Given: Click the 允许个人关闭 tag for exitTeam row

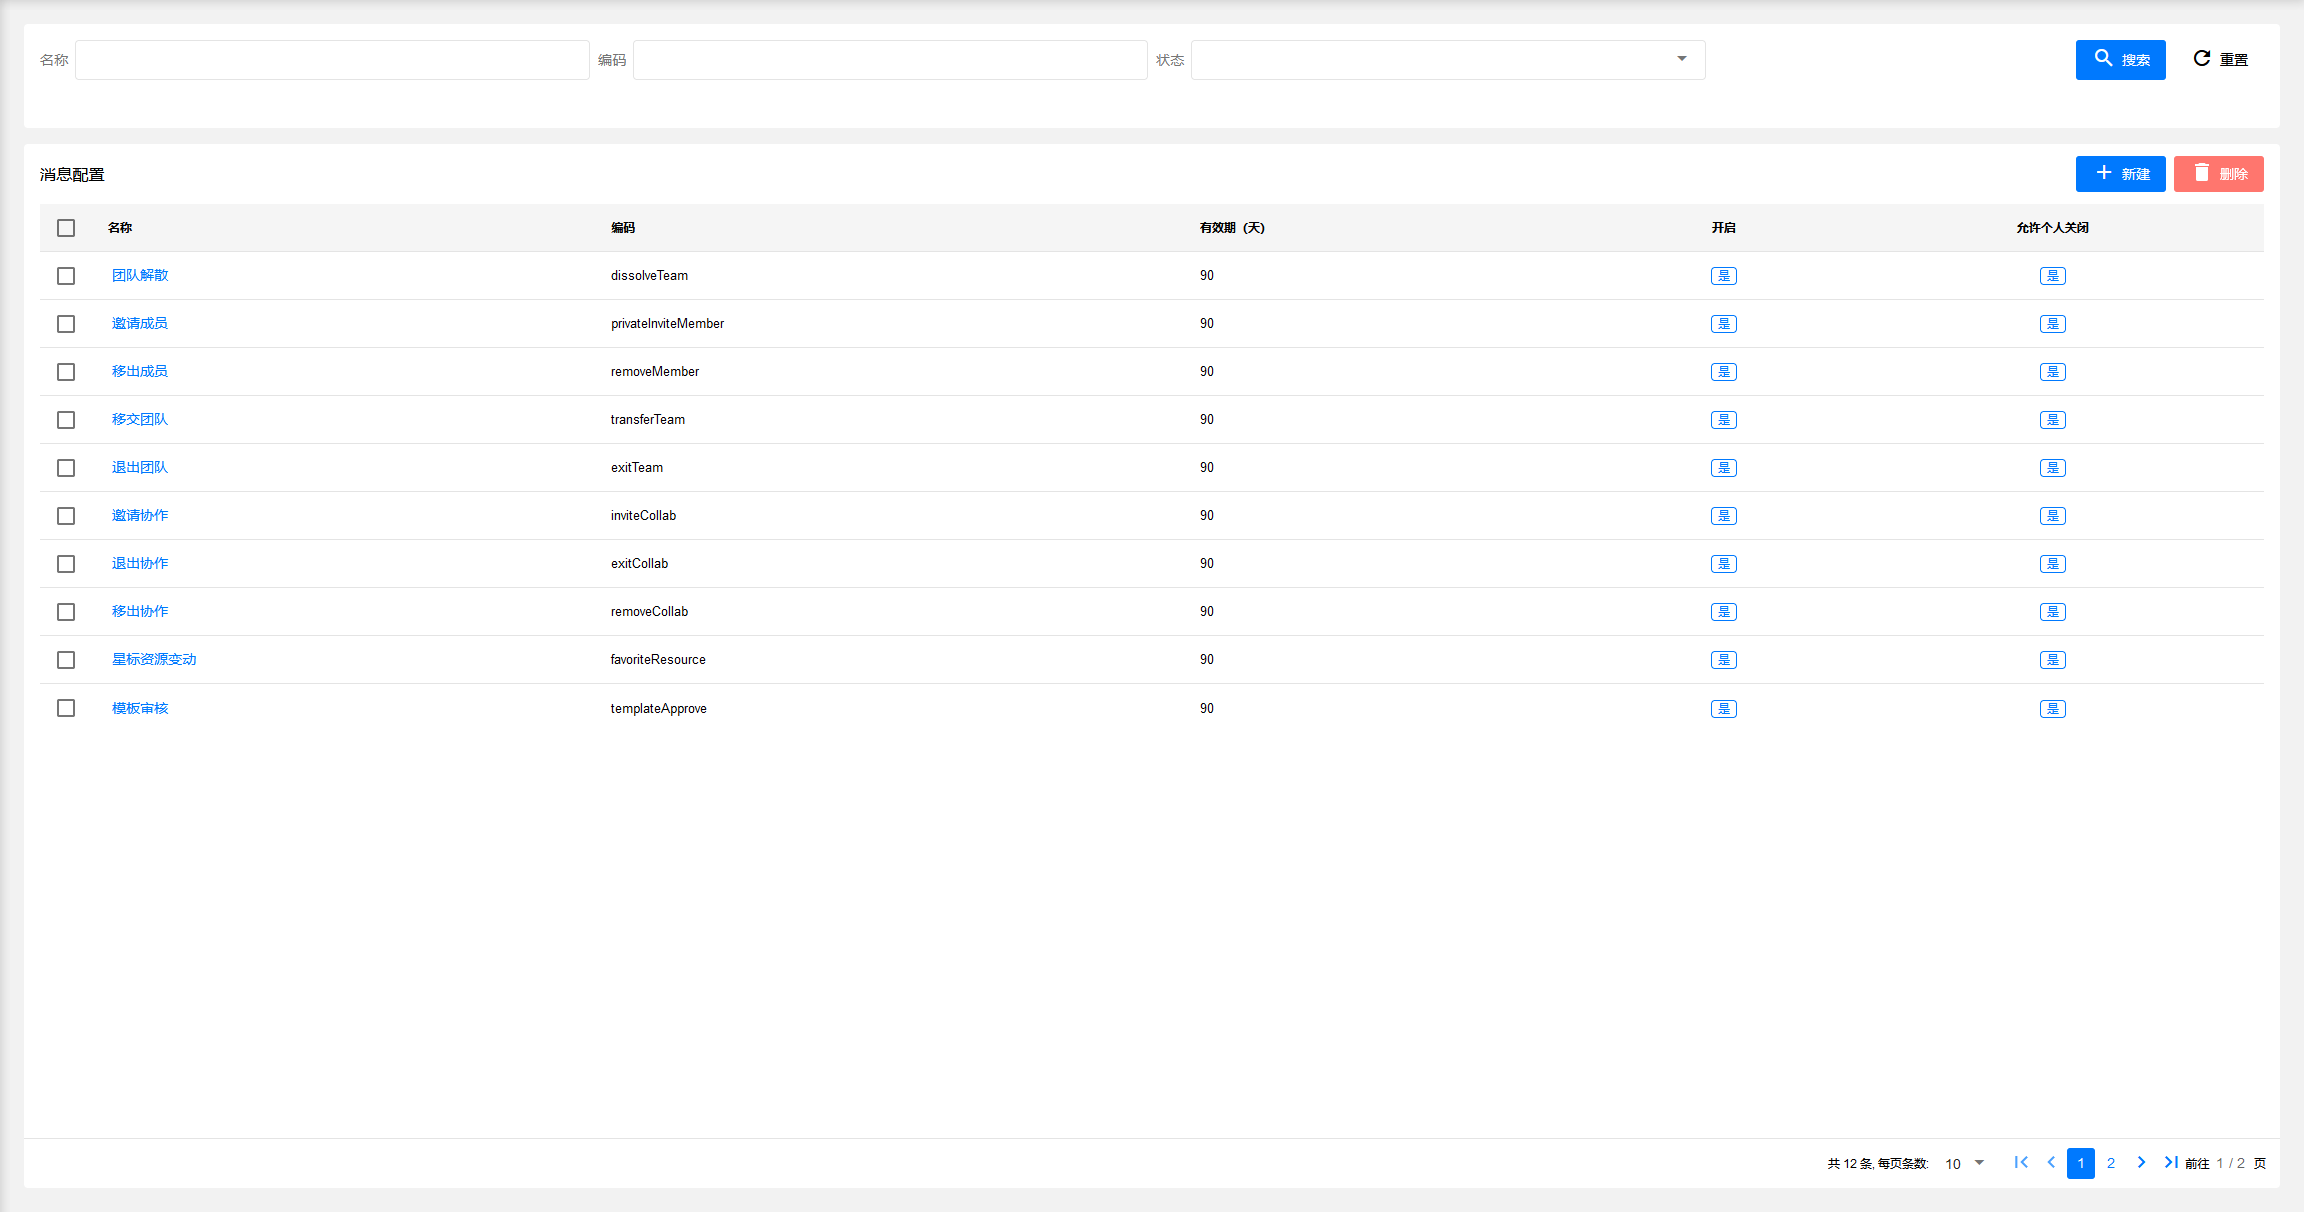Looking at the screenshot, I should (x=2053, y=468).
